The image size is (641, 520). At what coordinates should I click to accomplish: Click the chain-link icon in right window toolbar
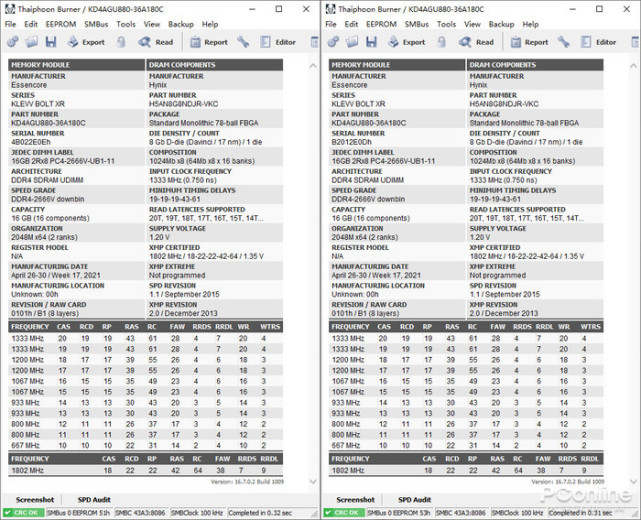coord(333,42)
